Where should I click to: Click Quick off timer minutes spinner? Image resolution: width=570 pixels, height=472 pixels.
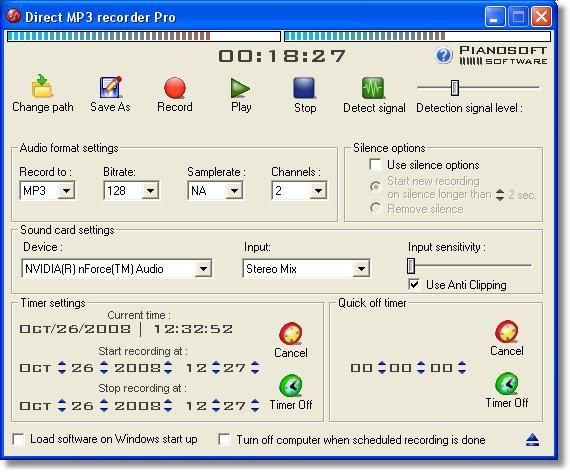421,368
